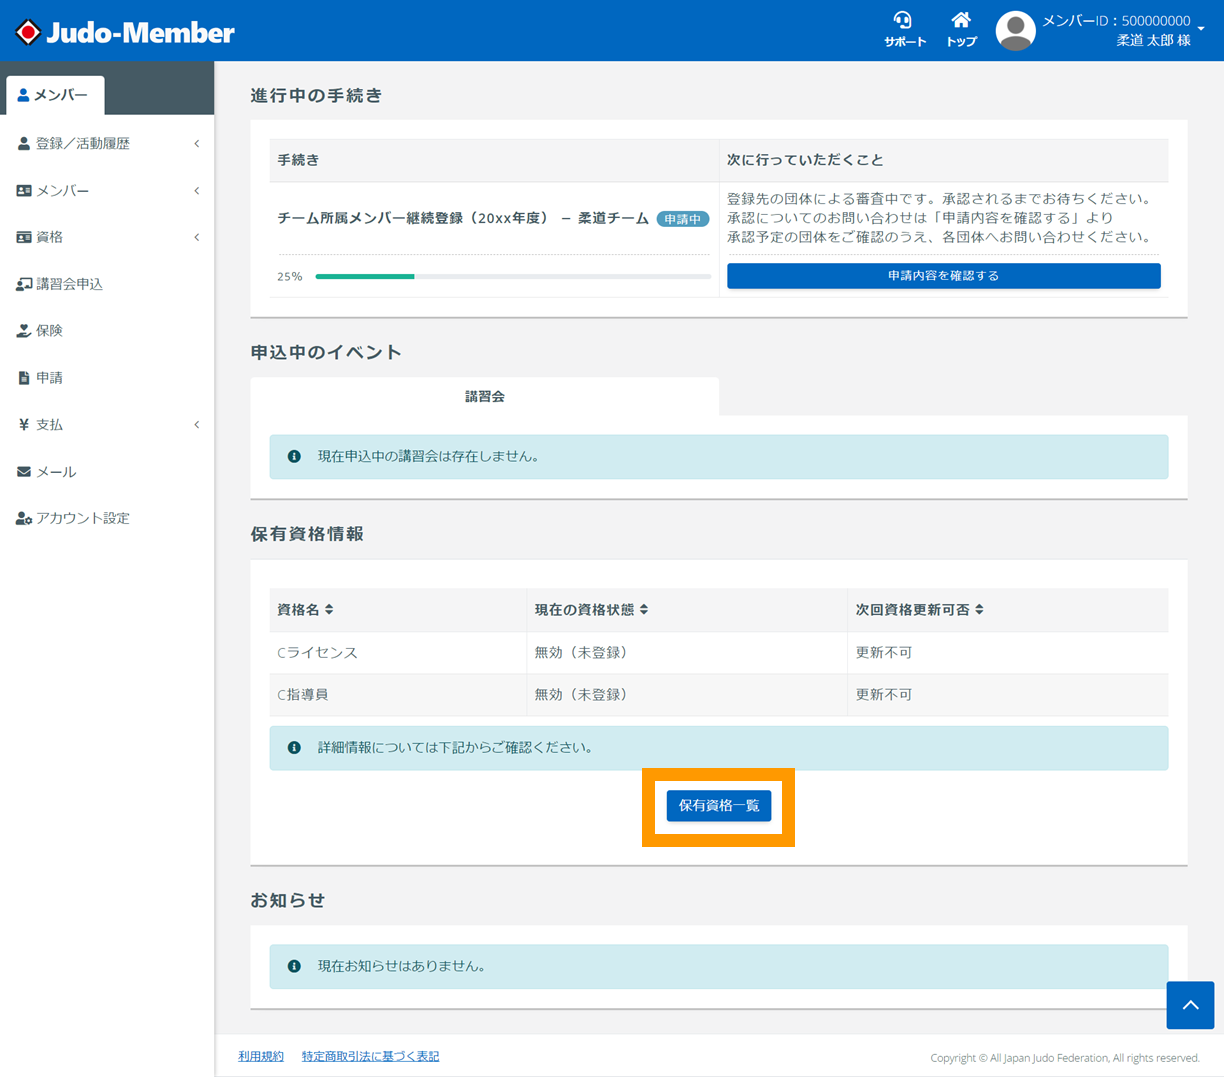The image size is (1224, 1077).
Task: Click the info icon beside 詳細情報については下記から
Action: 294,748
